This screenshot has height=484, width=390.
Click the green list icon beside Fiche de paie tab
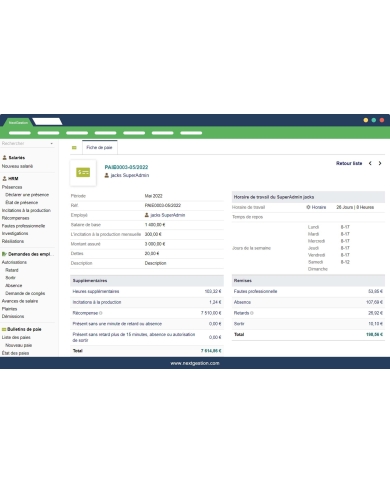pos(74,148)
